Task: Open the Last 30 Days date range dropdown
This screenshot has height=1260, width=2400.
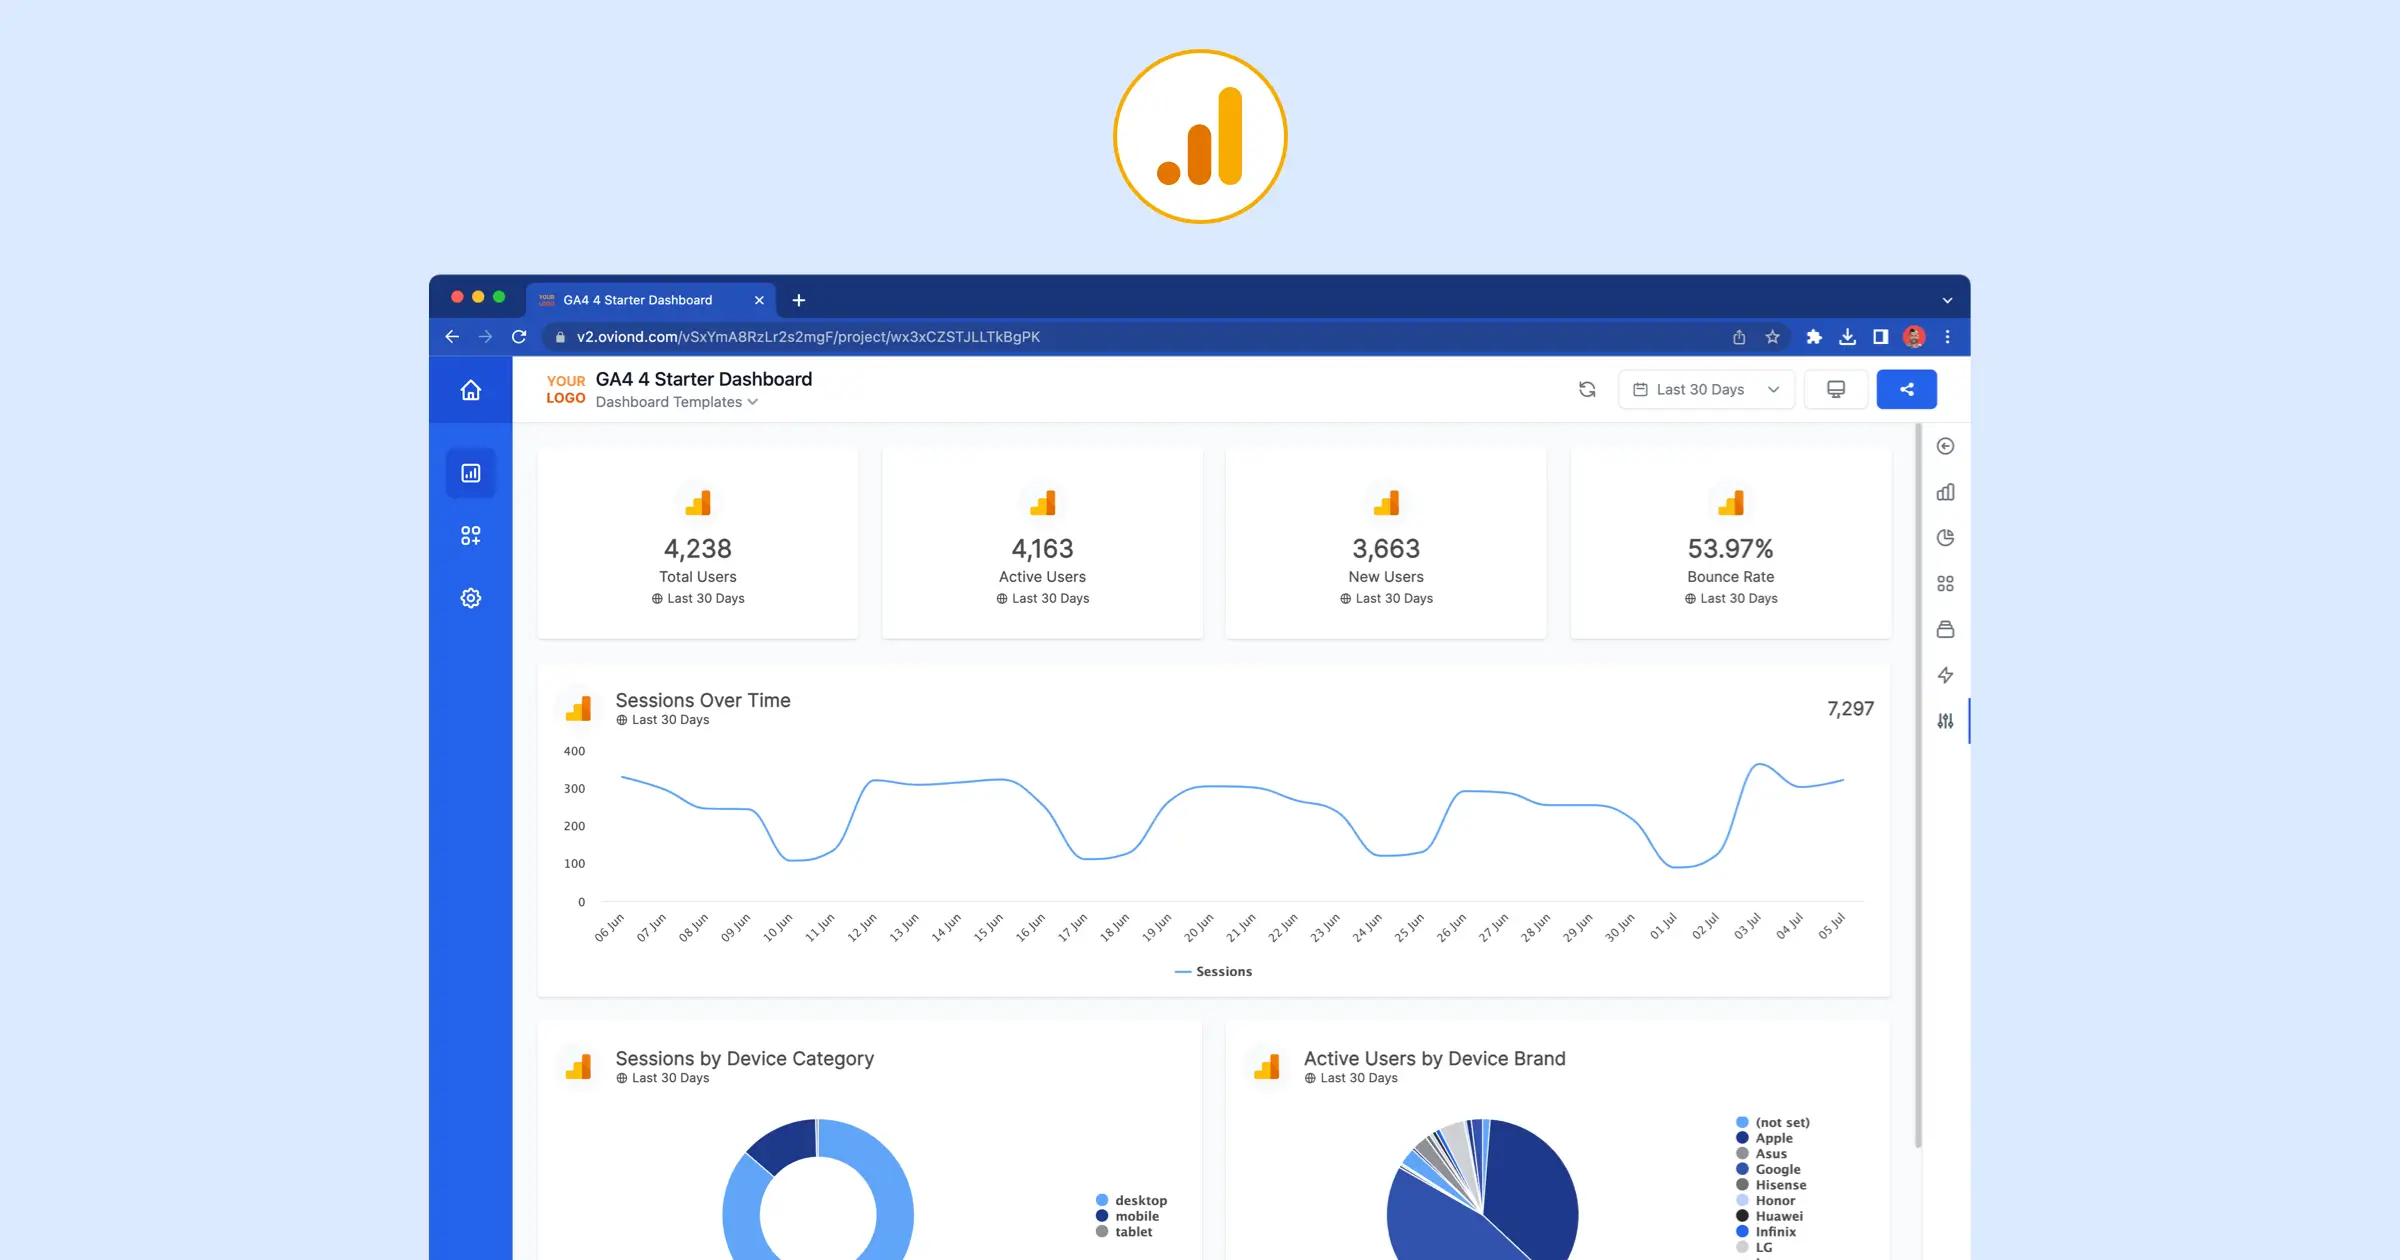Action: click(1706, 390)
